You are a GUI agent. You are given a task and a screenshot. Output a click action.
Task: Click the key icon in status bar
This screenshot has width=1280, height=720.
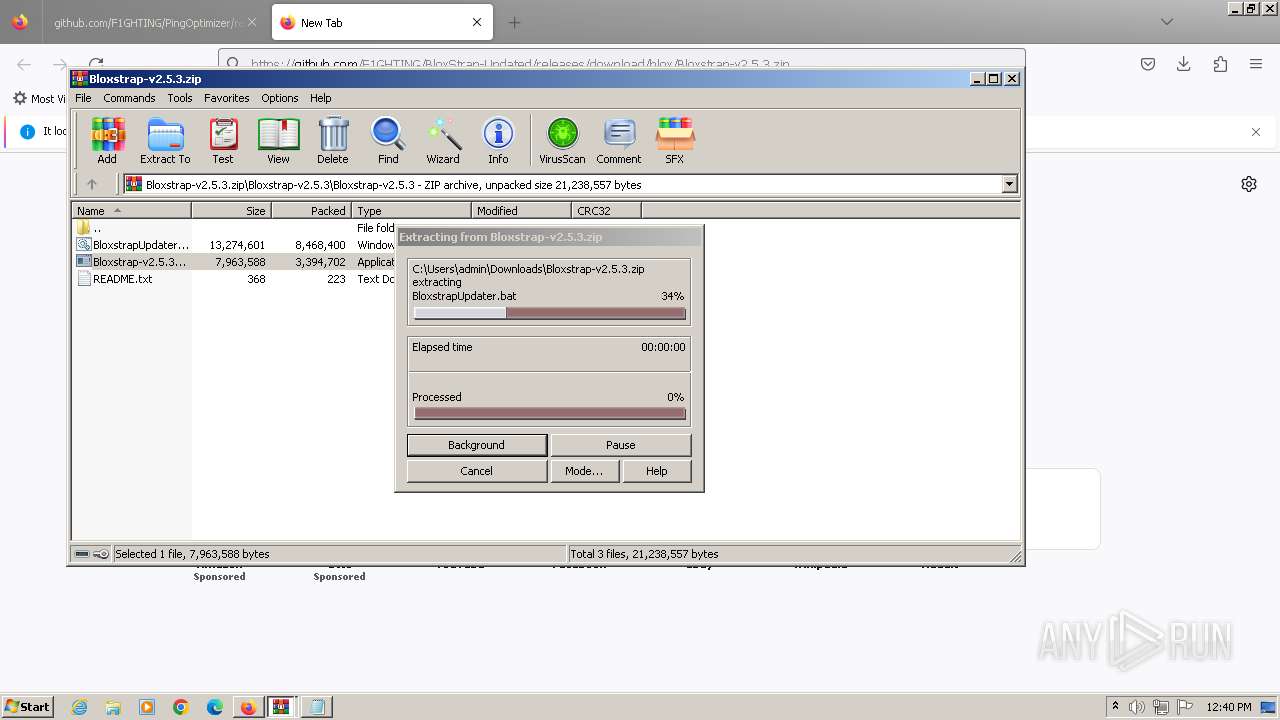pyautogui.click(x=101, y=554)
